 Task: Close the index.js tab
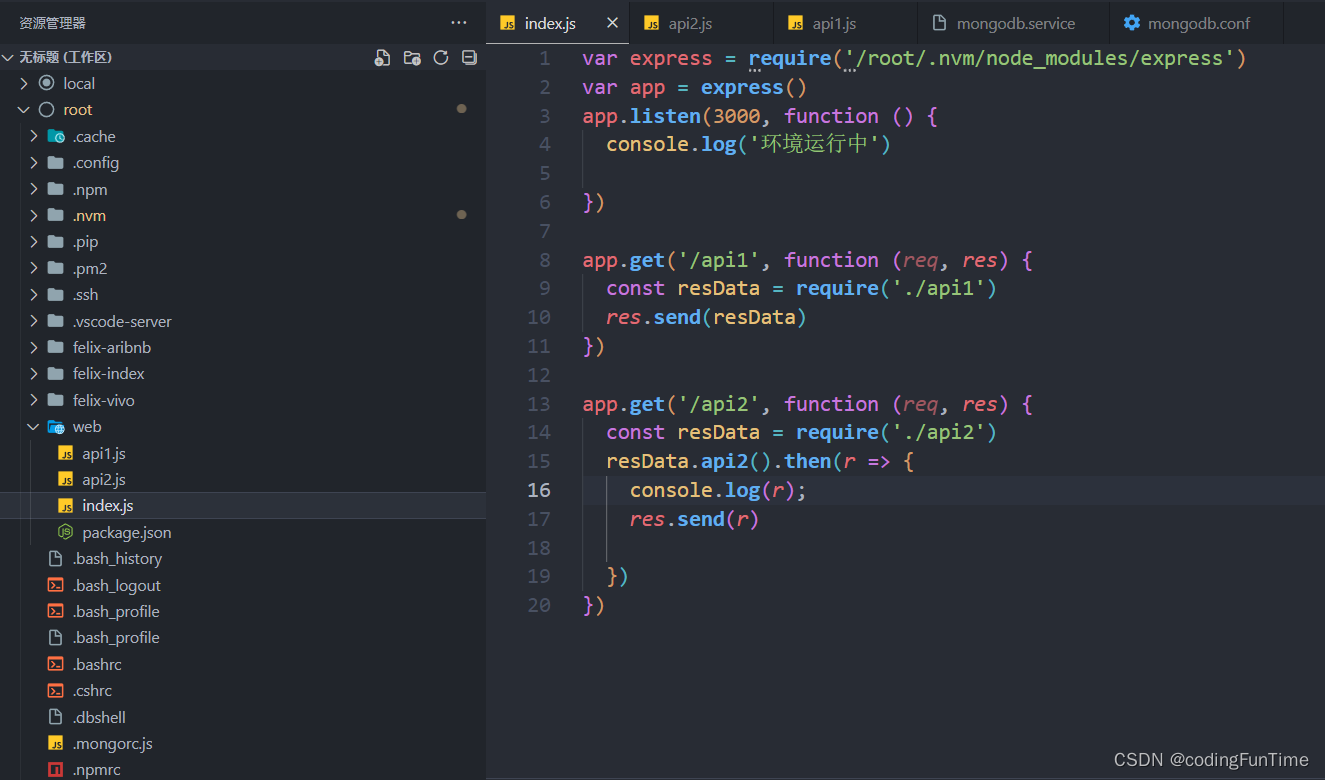coord(613,22)
